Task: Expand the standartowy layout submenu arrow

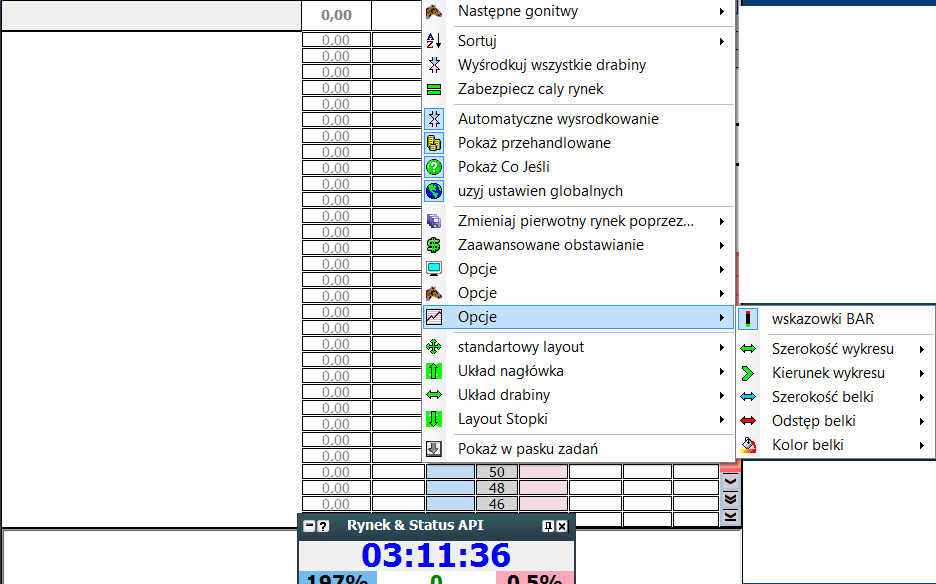Action: point(722,348)
